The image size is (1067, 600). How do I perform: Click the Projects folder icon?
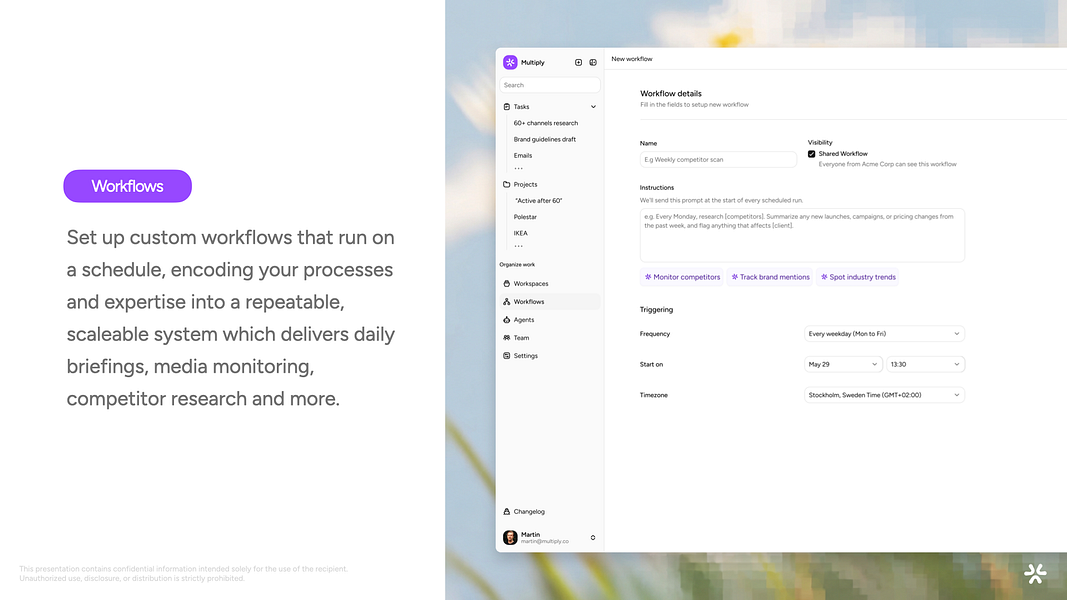(506, 184)
